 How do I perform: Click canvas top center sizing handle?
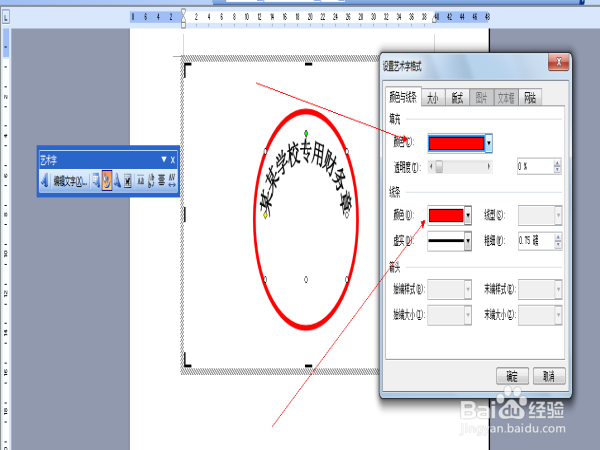coord(308,64)
